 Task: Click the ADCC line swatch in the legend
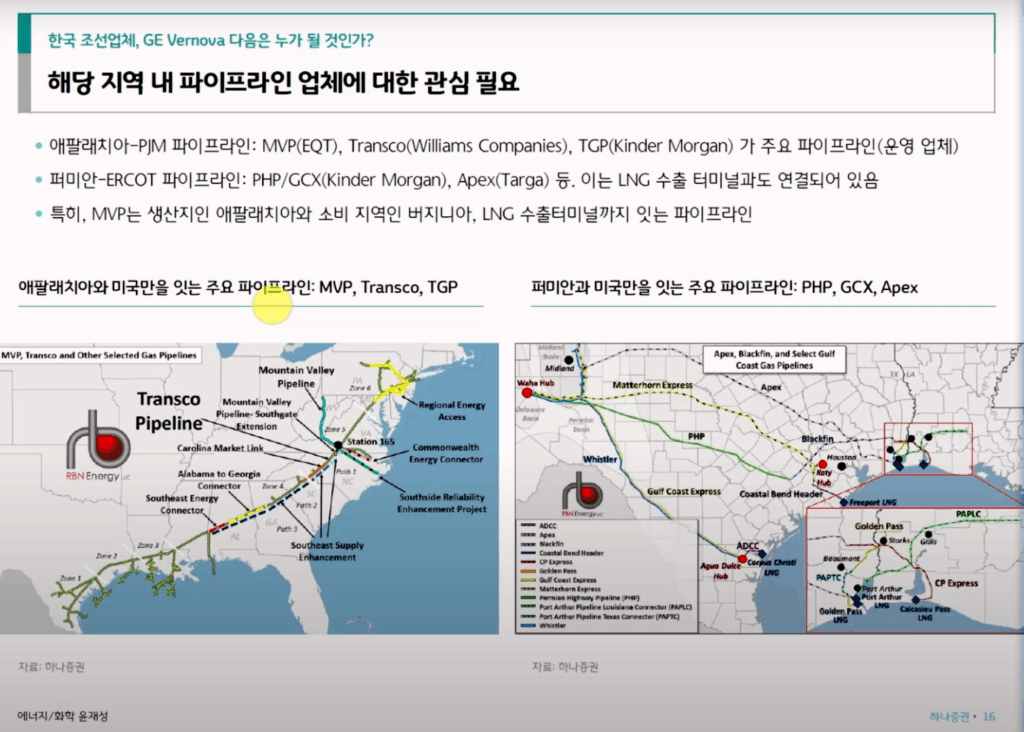[x=528, y=526]
